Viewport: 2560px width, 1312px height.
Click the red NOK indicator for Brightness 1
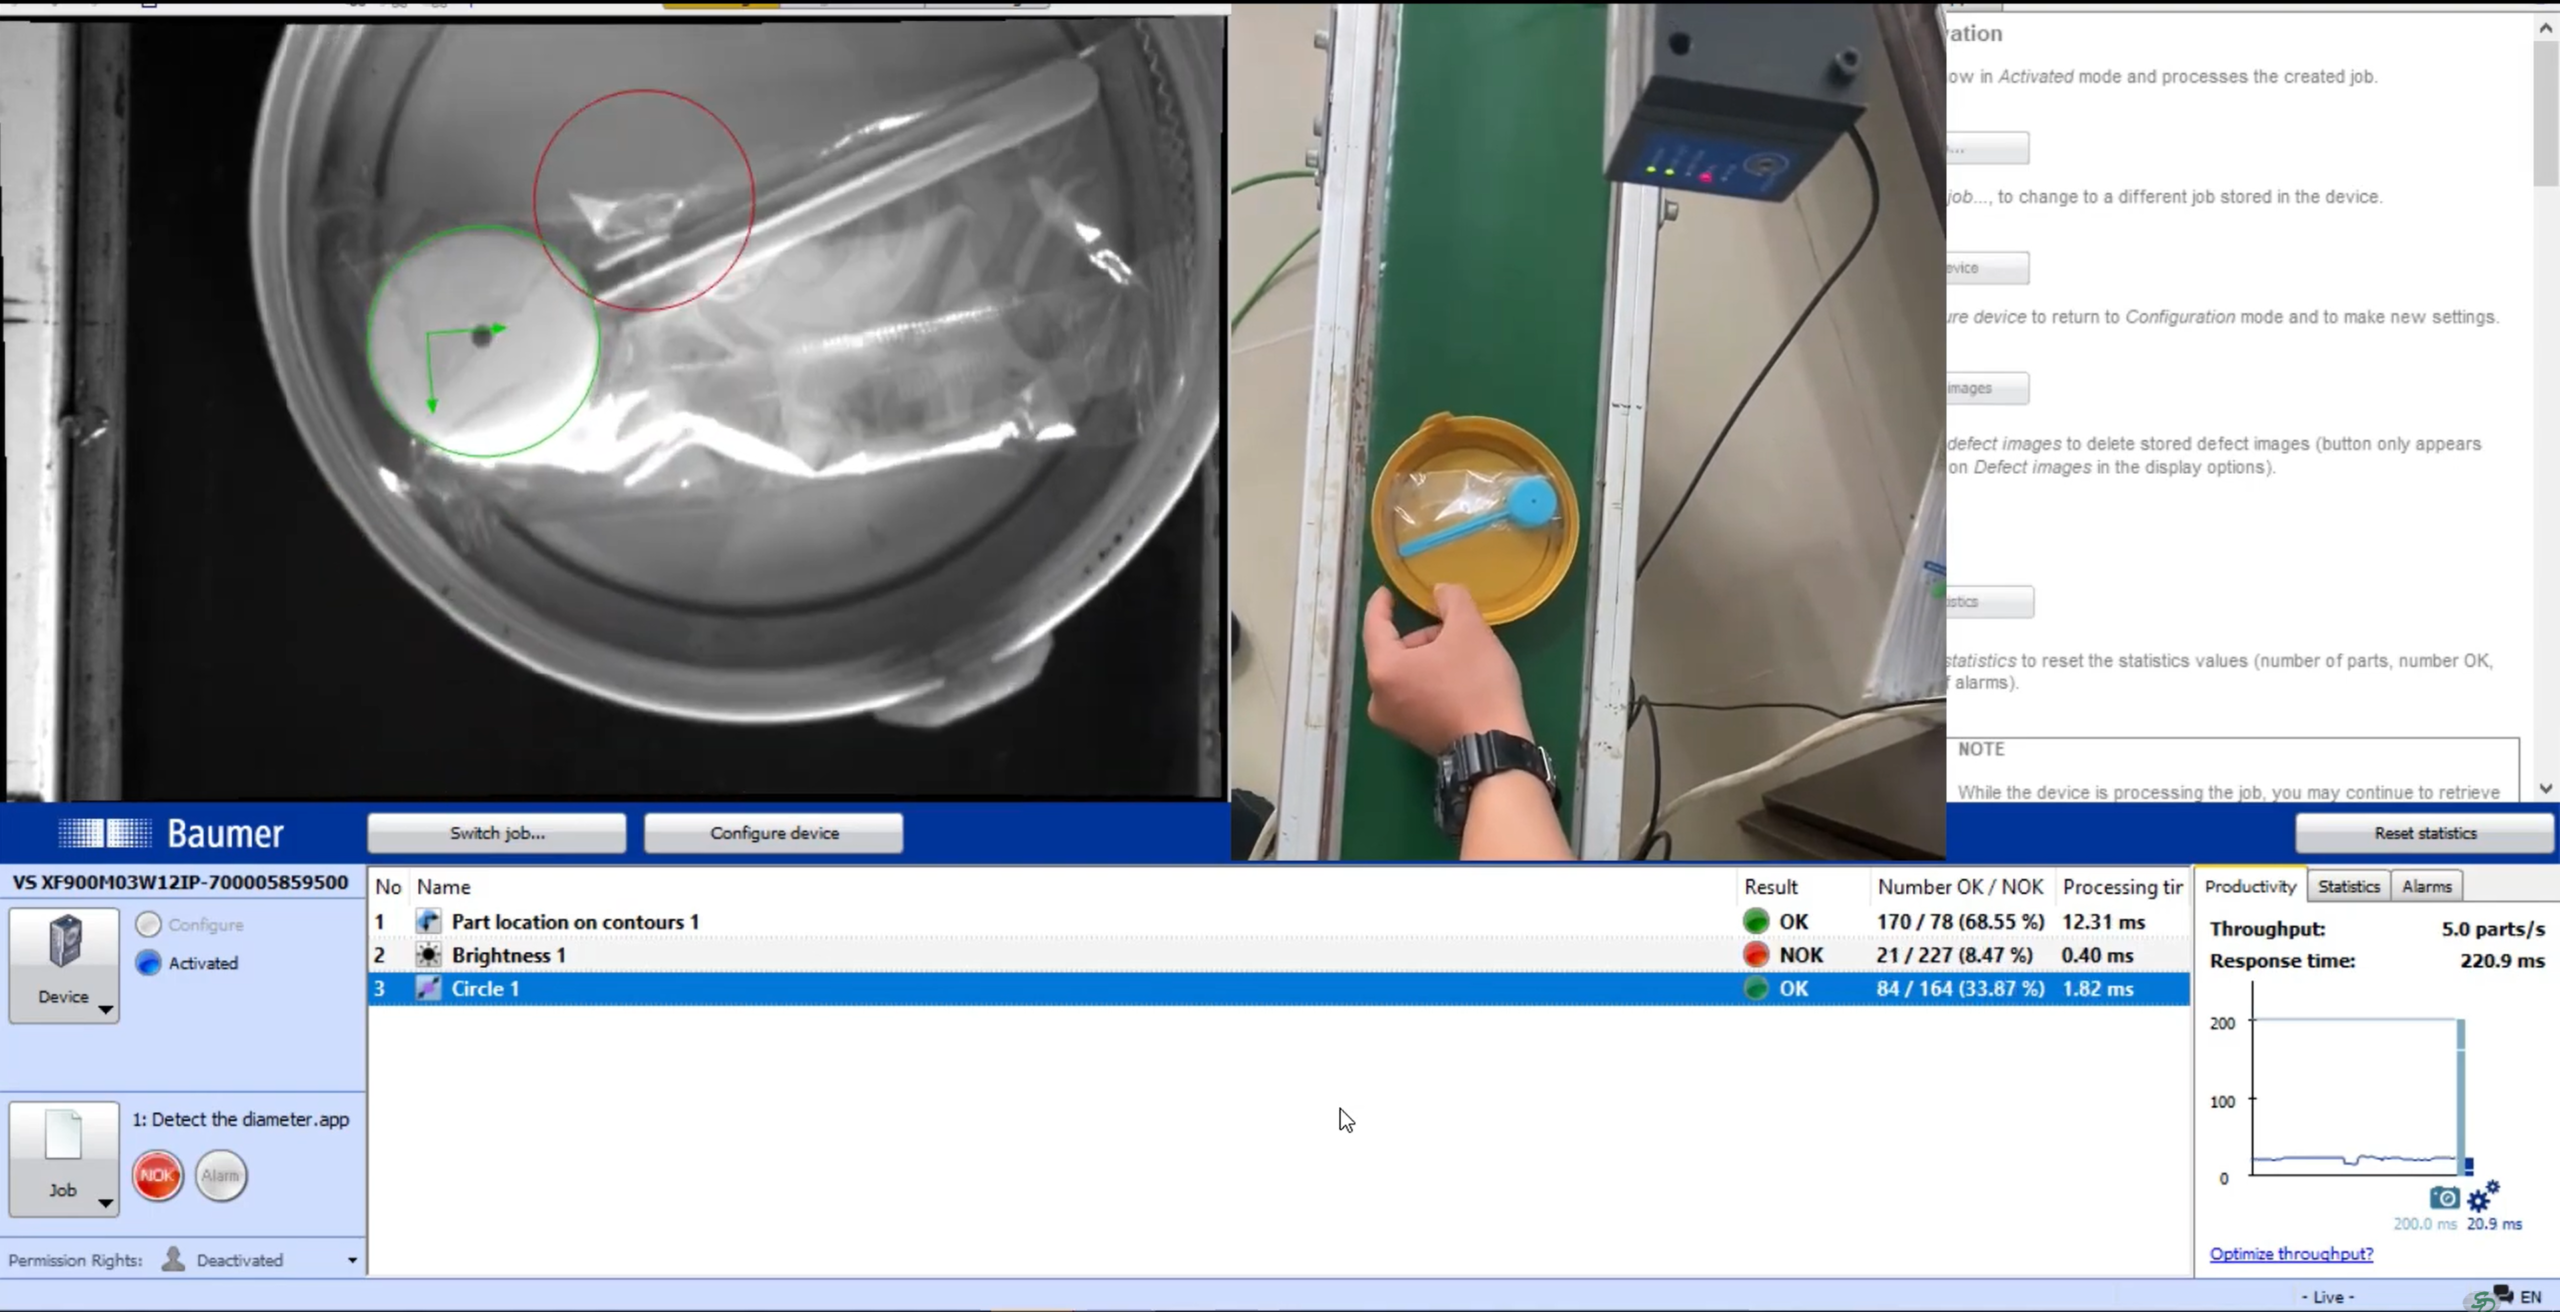point(1755,955)
